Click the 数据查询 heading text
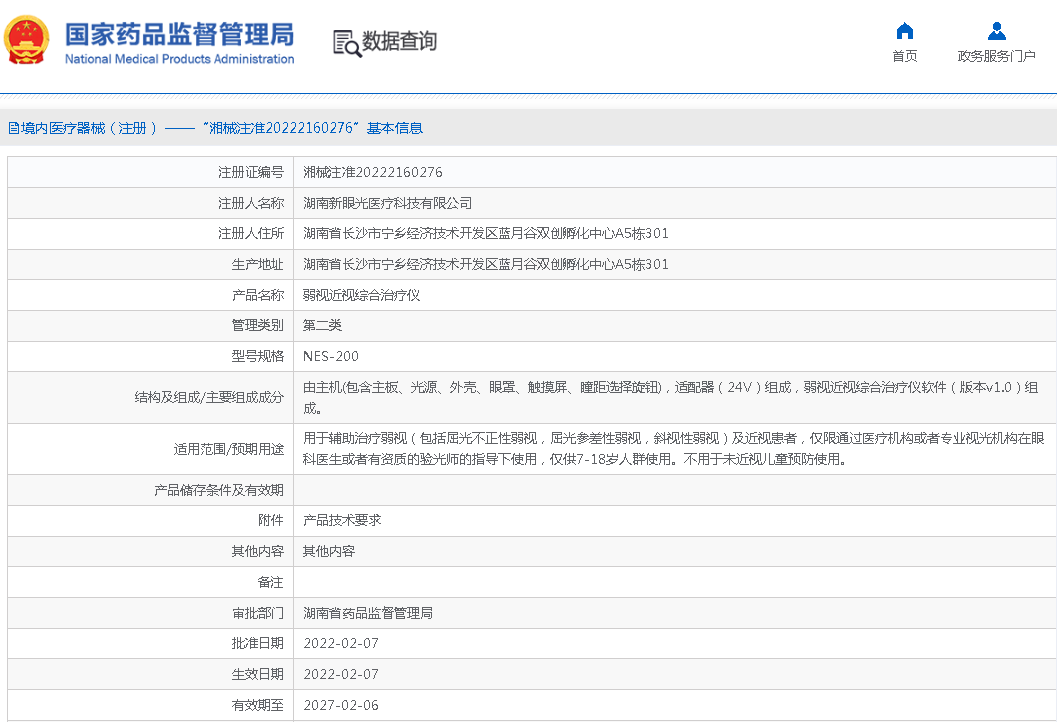 [x=400, y=41]
